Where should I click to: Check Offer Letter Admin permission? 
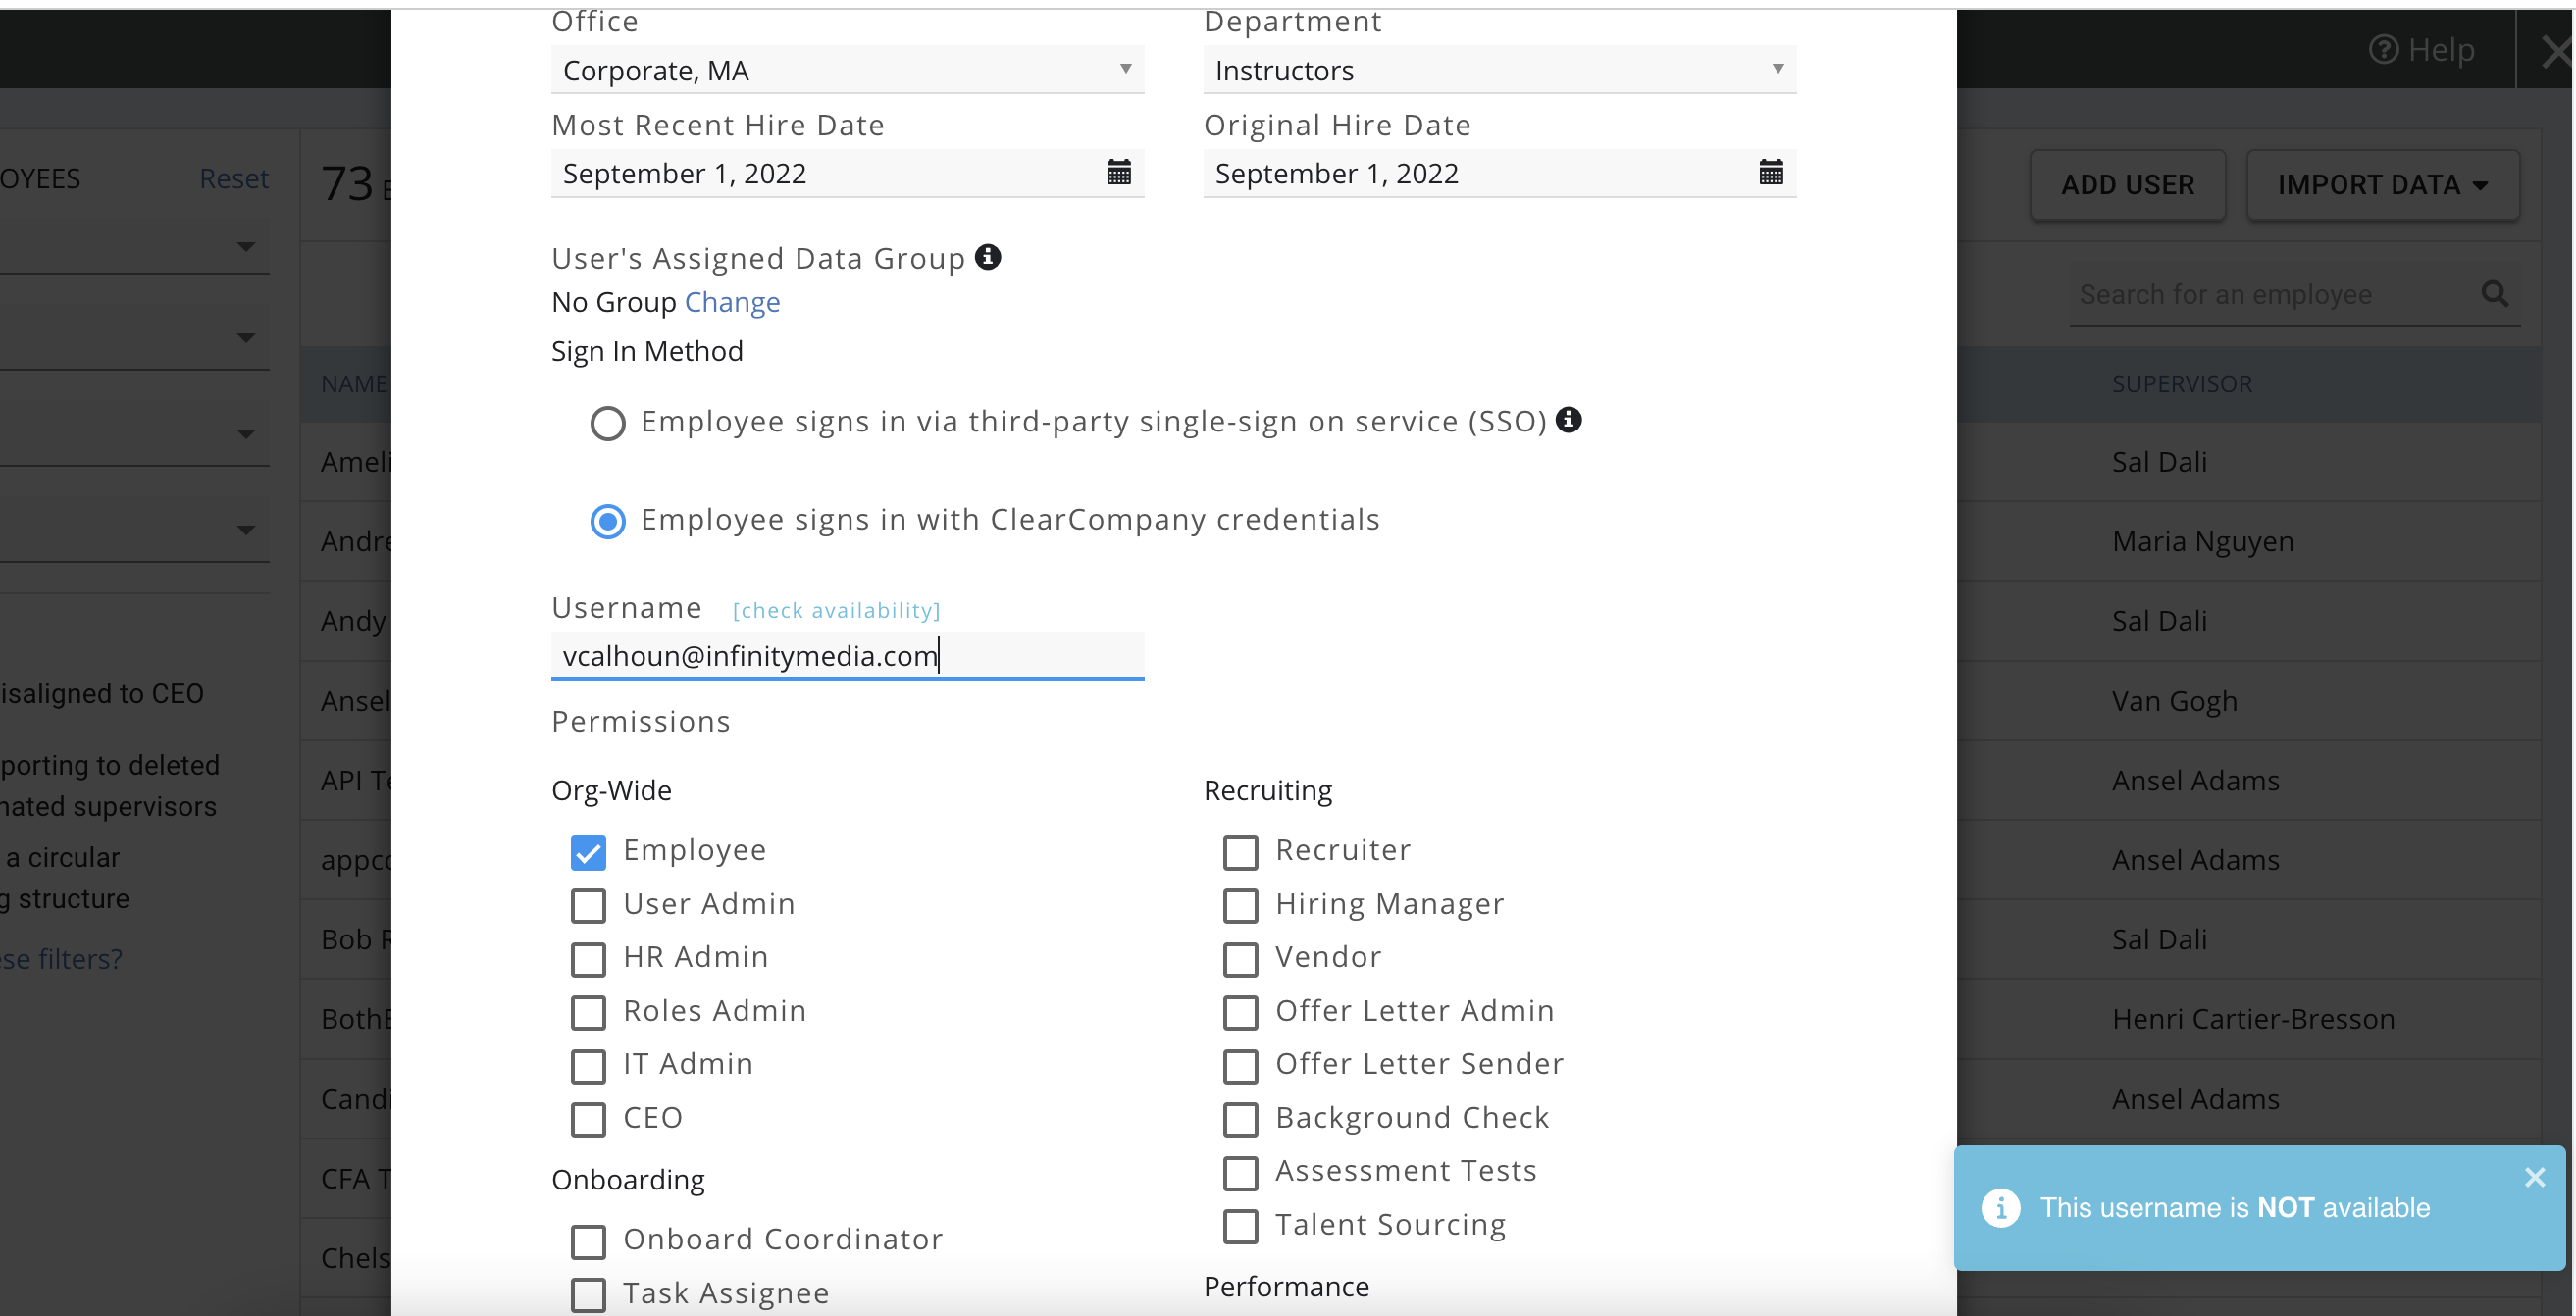point(1240,1013)
